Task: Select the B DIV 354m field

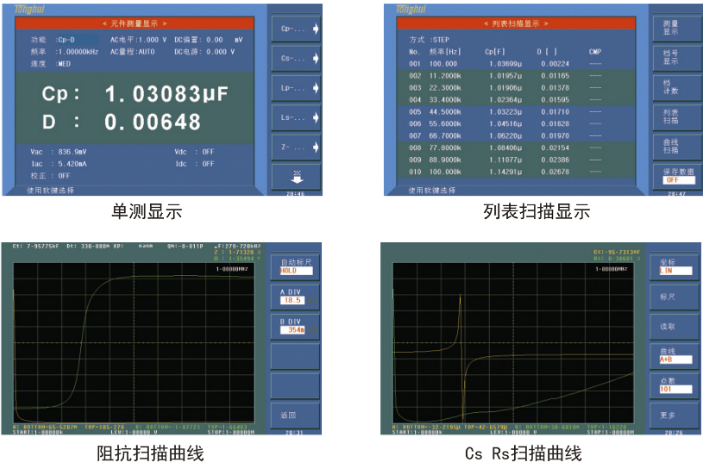Action: click(x=292, y=330)
